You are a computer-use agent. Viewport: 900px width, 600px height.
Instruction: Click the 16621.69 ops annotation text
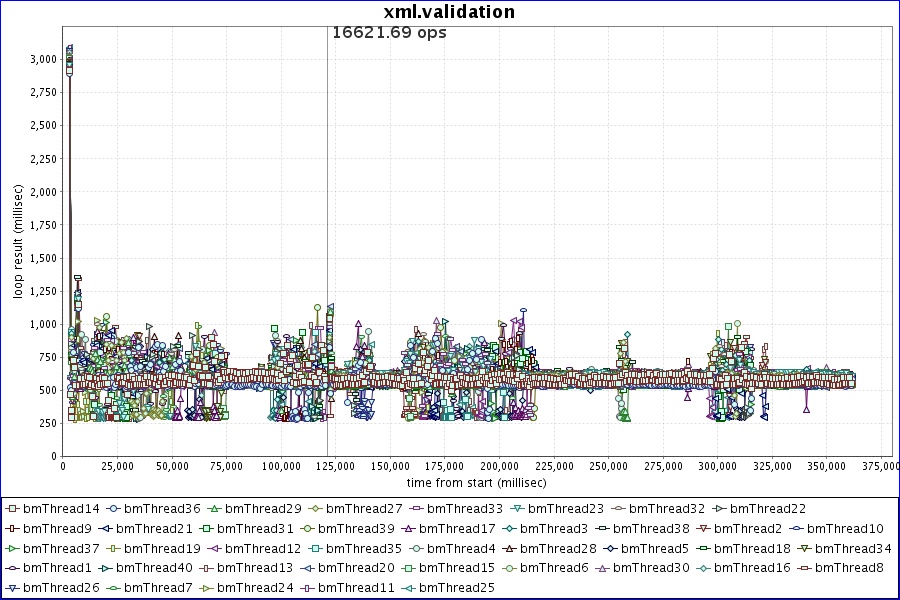(389, 33)
